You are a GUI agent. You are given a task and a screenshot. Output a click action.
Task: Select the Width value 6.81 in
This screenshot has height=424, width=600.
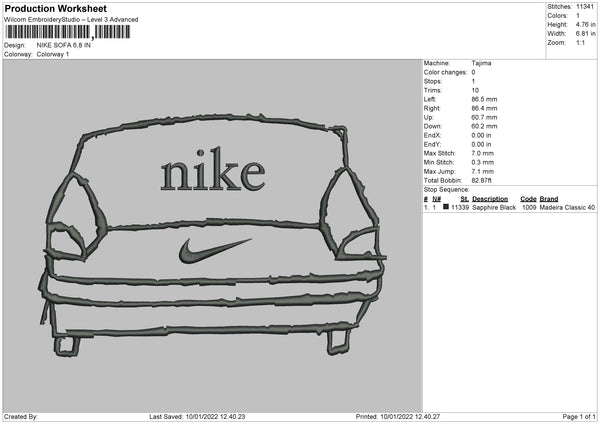pyautogui.click(x=585, y=34)
